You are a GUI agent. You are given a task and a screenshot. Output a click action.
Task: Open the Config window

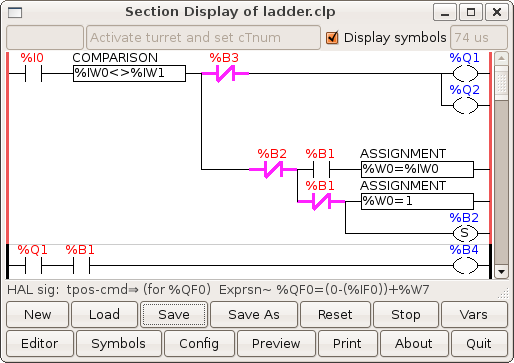click(199, 343)
